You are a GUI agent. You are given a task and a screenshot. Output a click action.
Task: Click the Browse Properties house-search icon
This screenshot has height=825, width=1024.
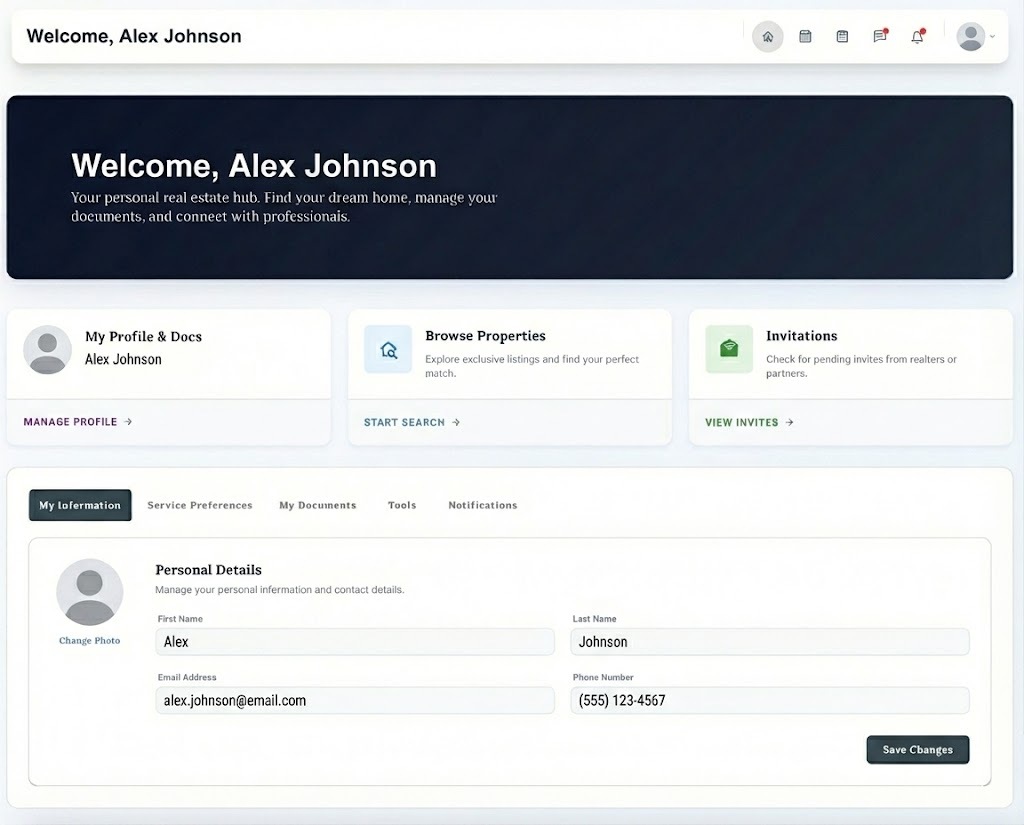pyautogui.click(x=388, y=350)
